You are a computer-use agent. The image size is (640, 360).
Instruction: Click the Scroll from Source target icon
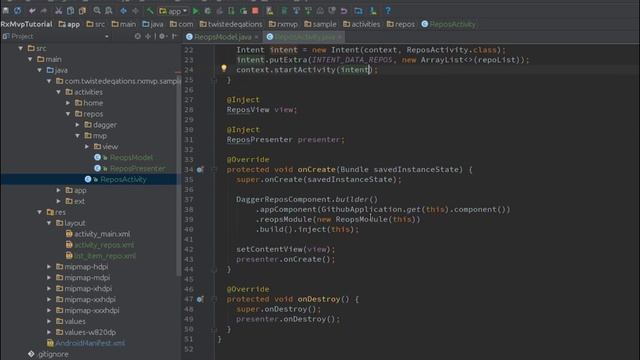(x=138, y=36)
